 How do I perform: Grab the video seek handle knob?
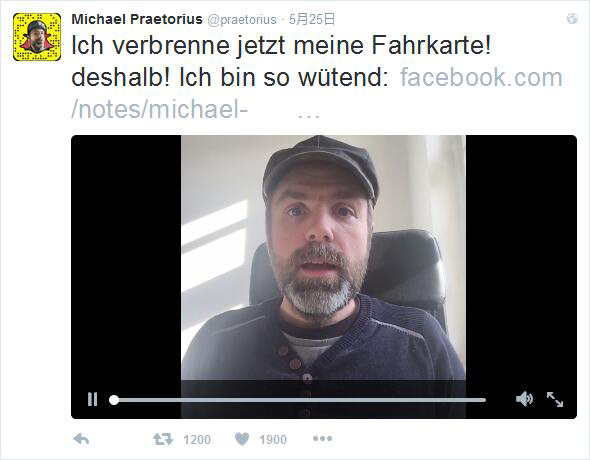(x=114, y=400)
